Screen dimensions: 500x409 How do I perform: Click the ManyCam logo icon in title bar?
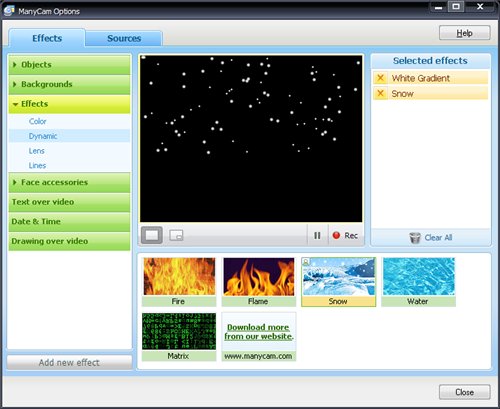pos(9,11)
